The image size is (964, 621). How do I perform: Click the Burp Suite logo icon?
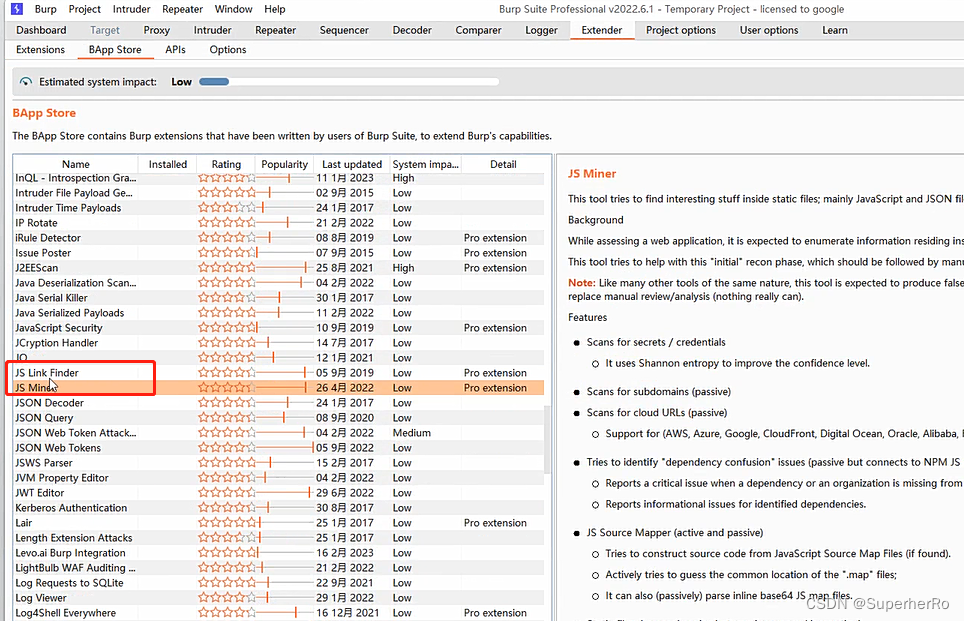click(x=17, y=9)
